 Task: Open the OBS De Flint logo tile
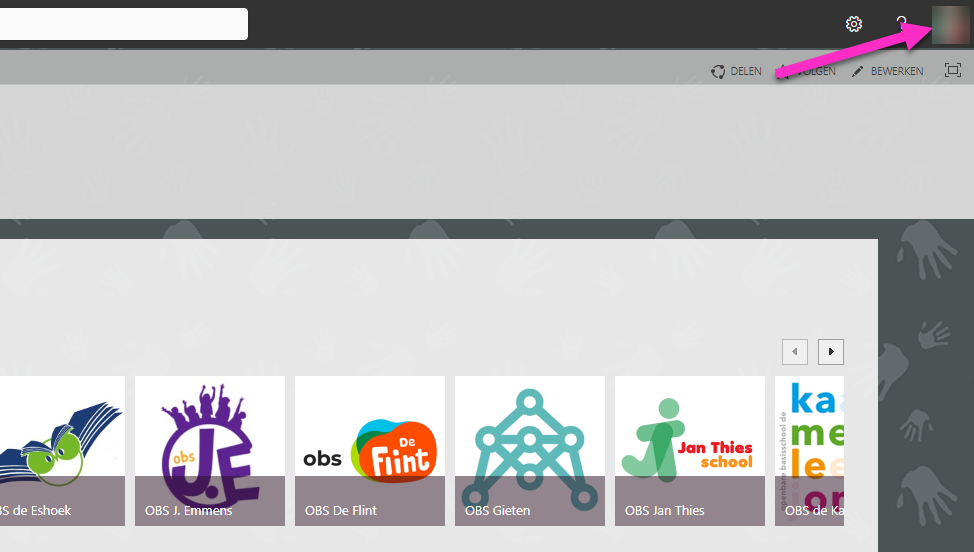(370, 451)
